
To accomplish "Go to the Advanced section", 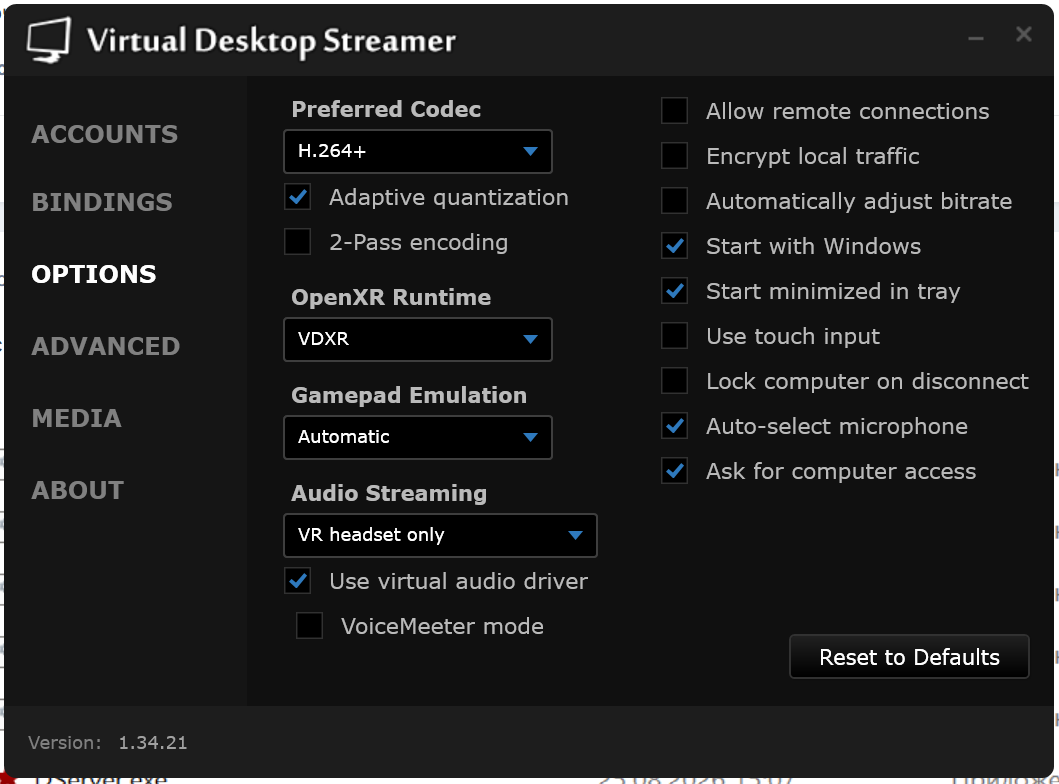I will click(105, 346).
